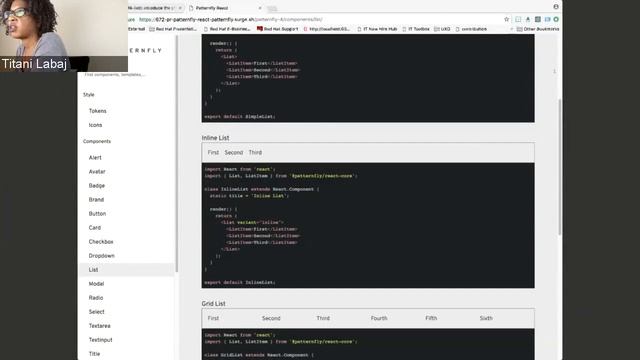Open the Chrome profile avatar icon
This screenshot has height=360, width=640.
(556, 7)
